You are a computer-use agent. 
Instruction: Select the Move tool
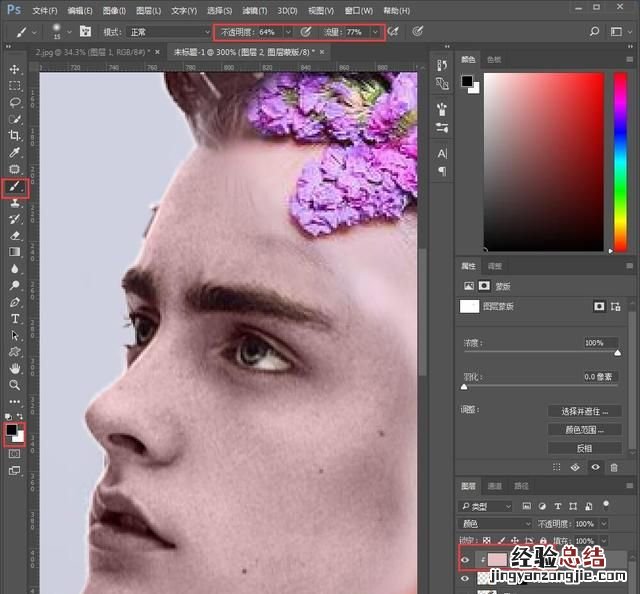point(15,69)
